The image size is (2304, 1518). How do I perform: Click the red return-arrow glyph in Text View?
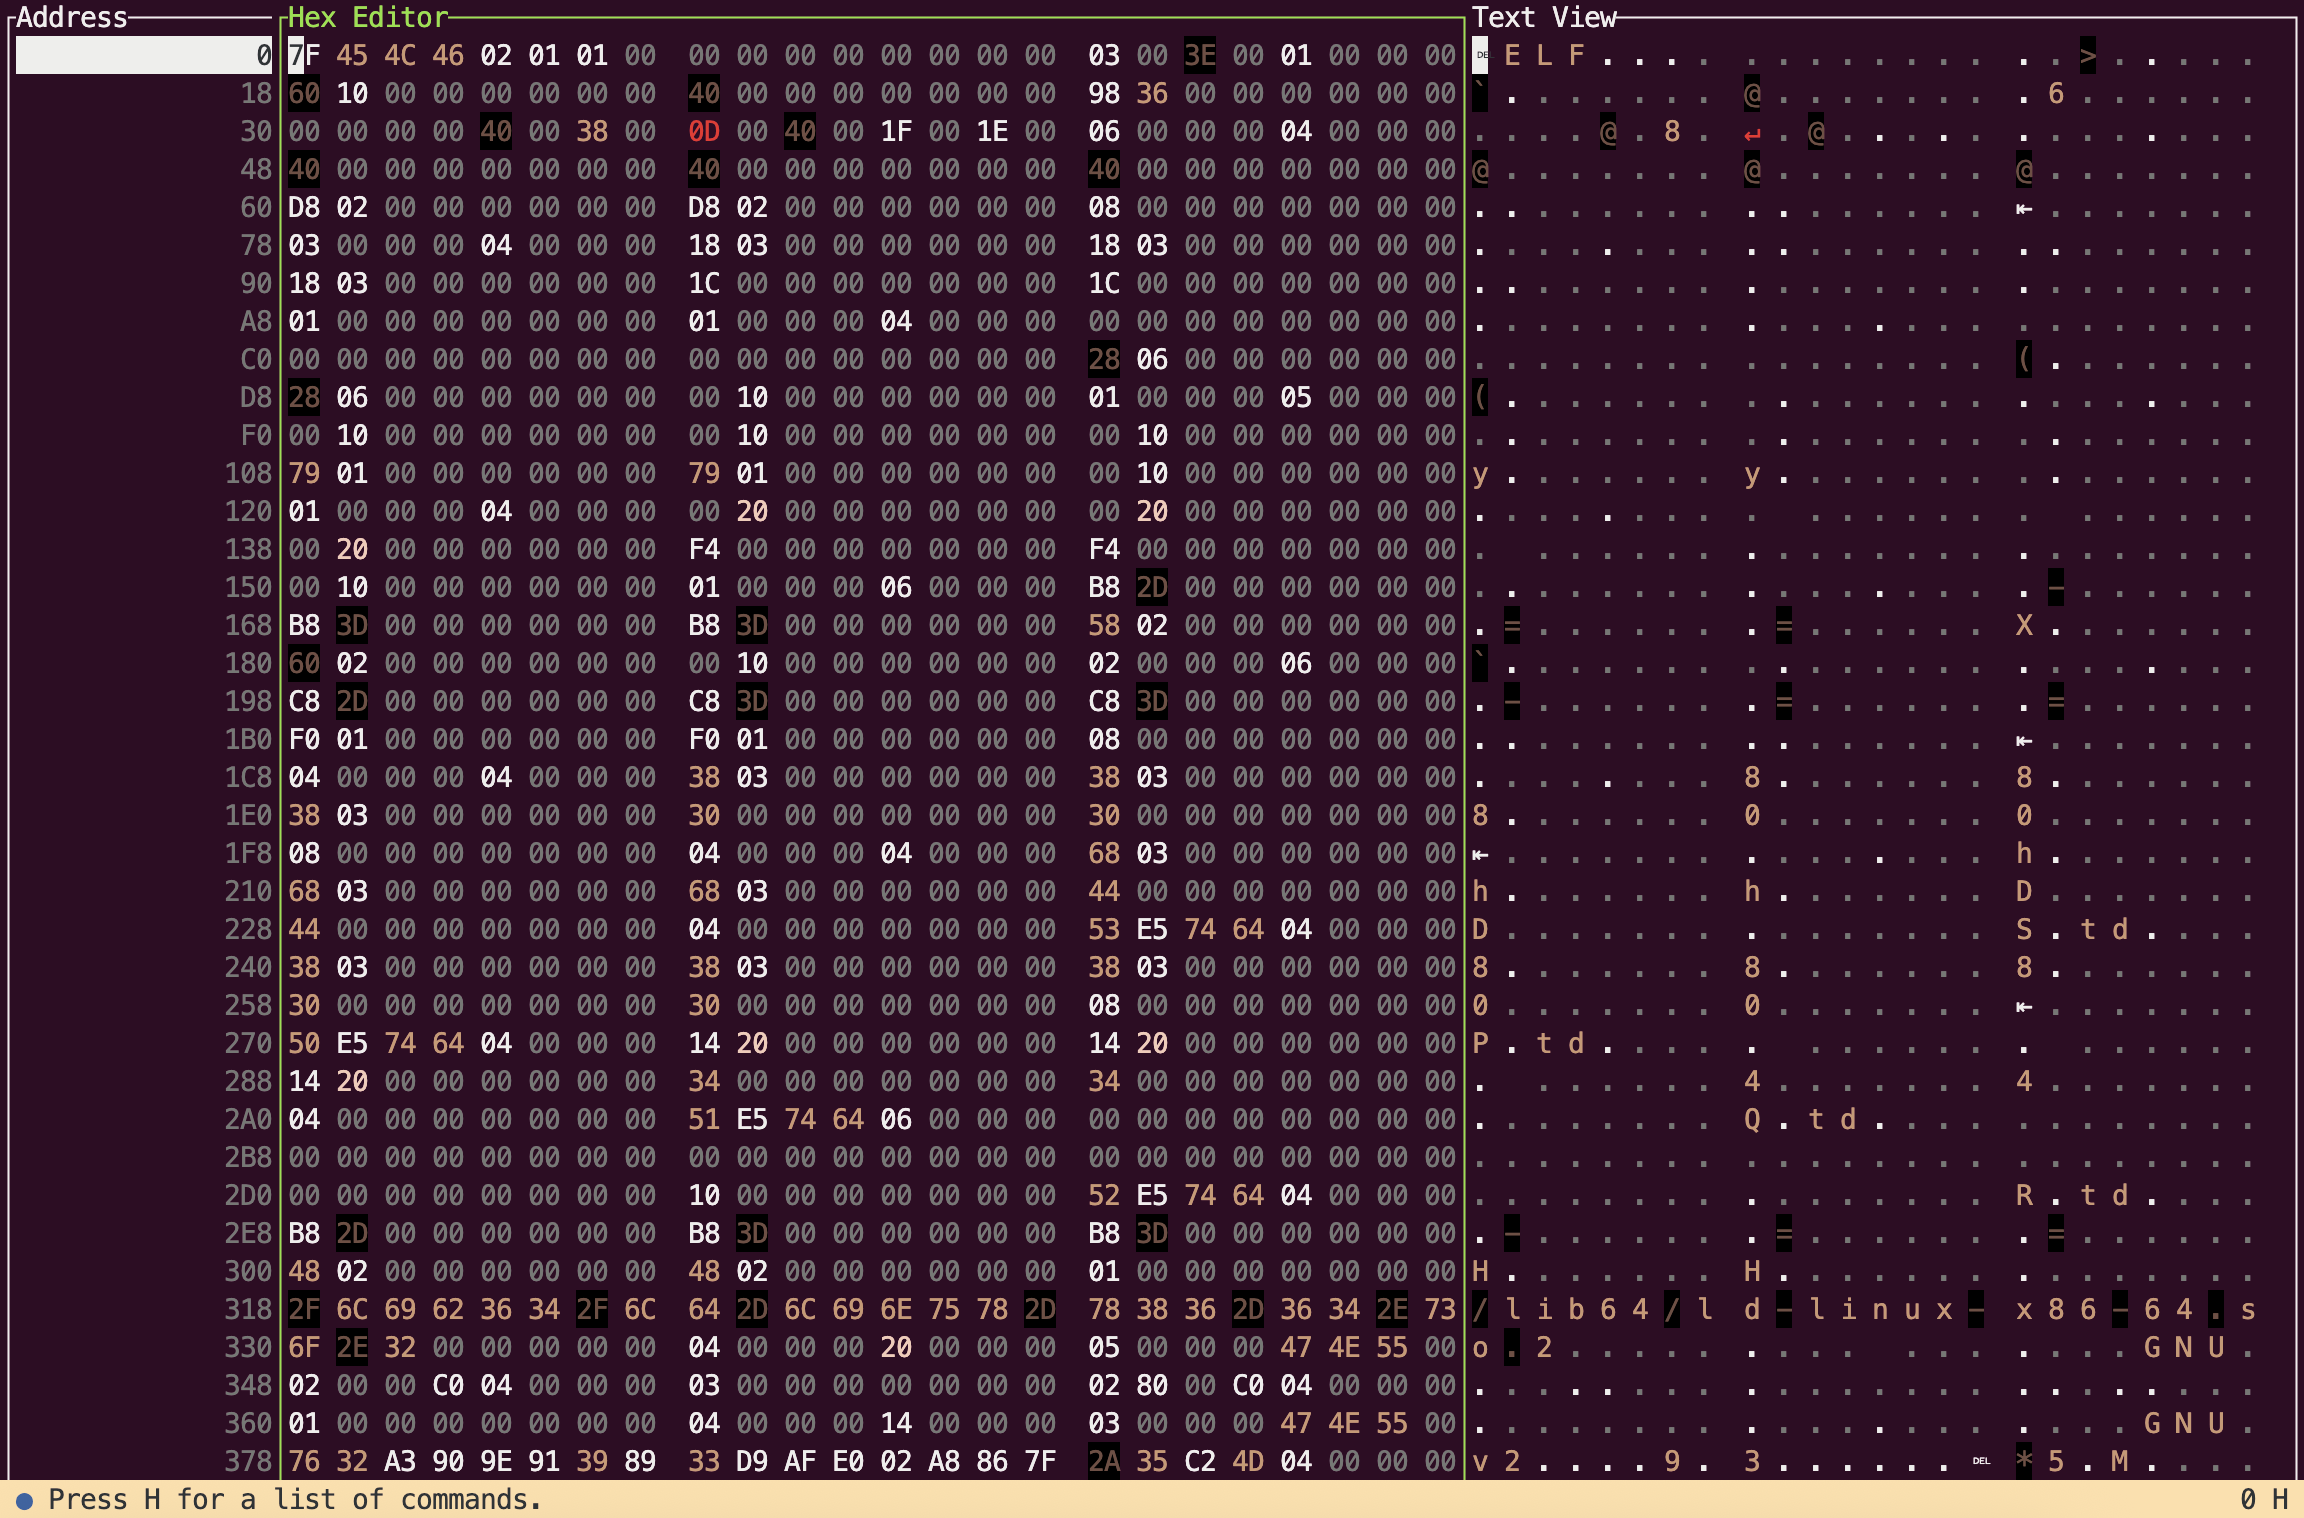pyautogui.click(x=1752, y=133)
